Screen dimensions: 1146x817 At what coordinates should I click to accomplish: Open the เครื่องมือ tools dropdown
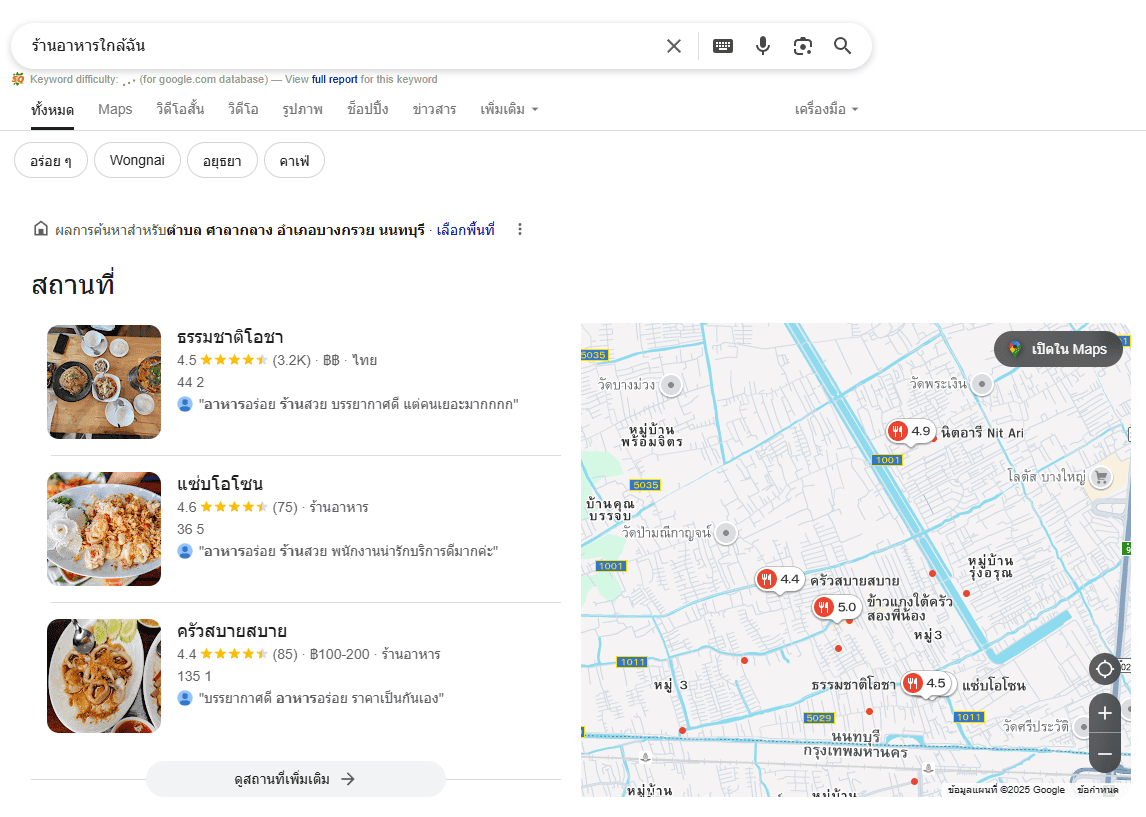coord(827,109)
